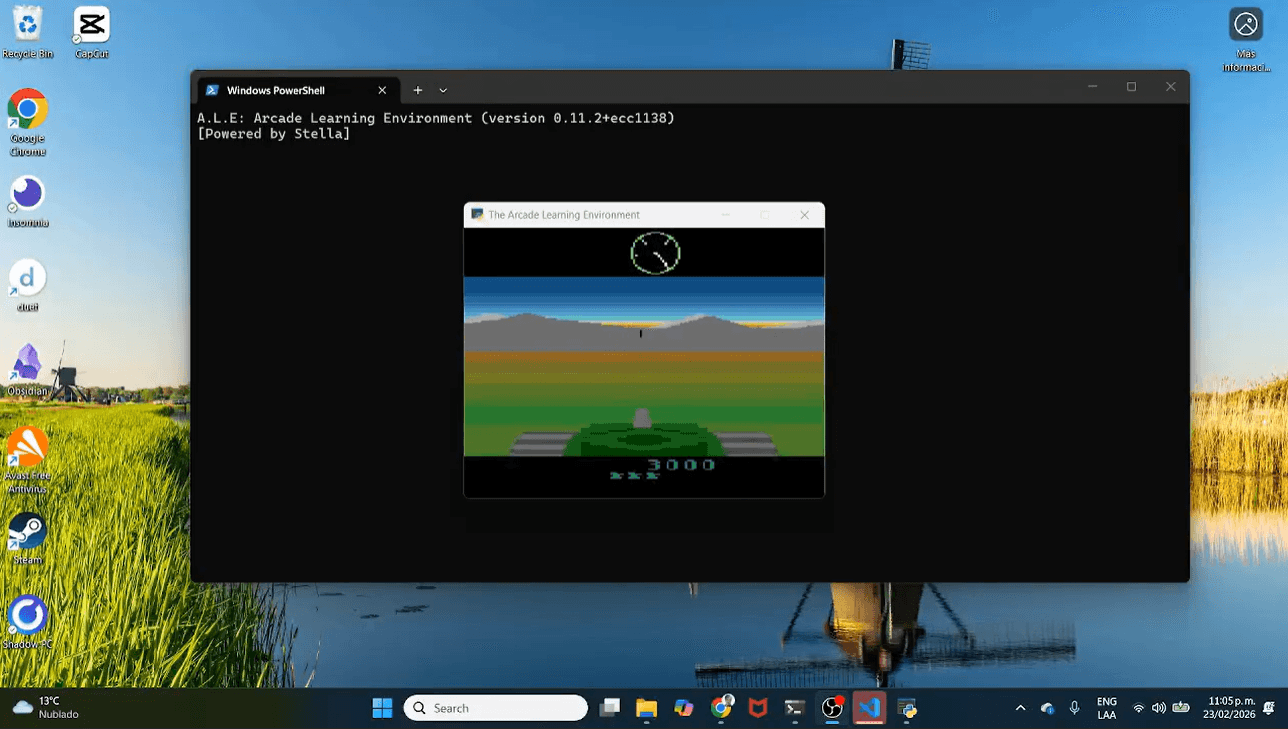The height and width of the screenshot is (729, 1288).
Task: Open the CapCut desktop shortcut
Action: point(91,32)
